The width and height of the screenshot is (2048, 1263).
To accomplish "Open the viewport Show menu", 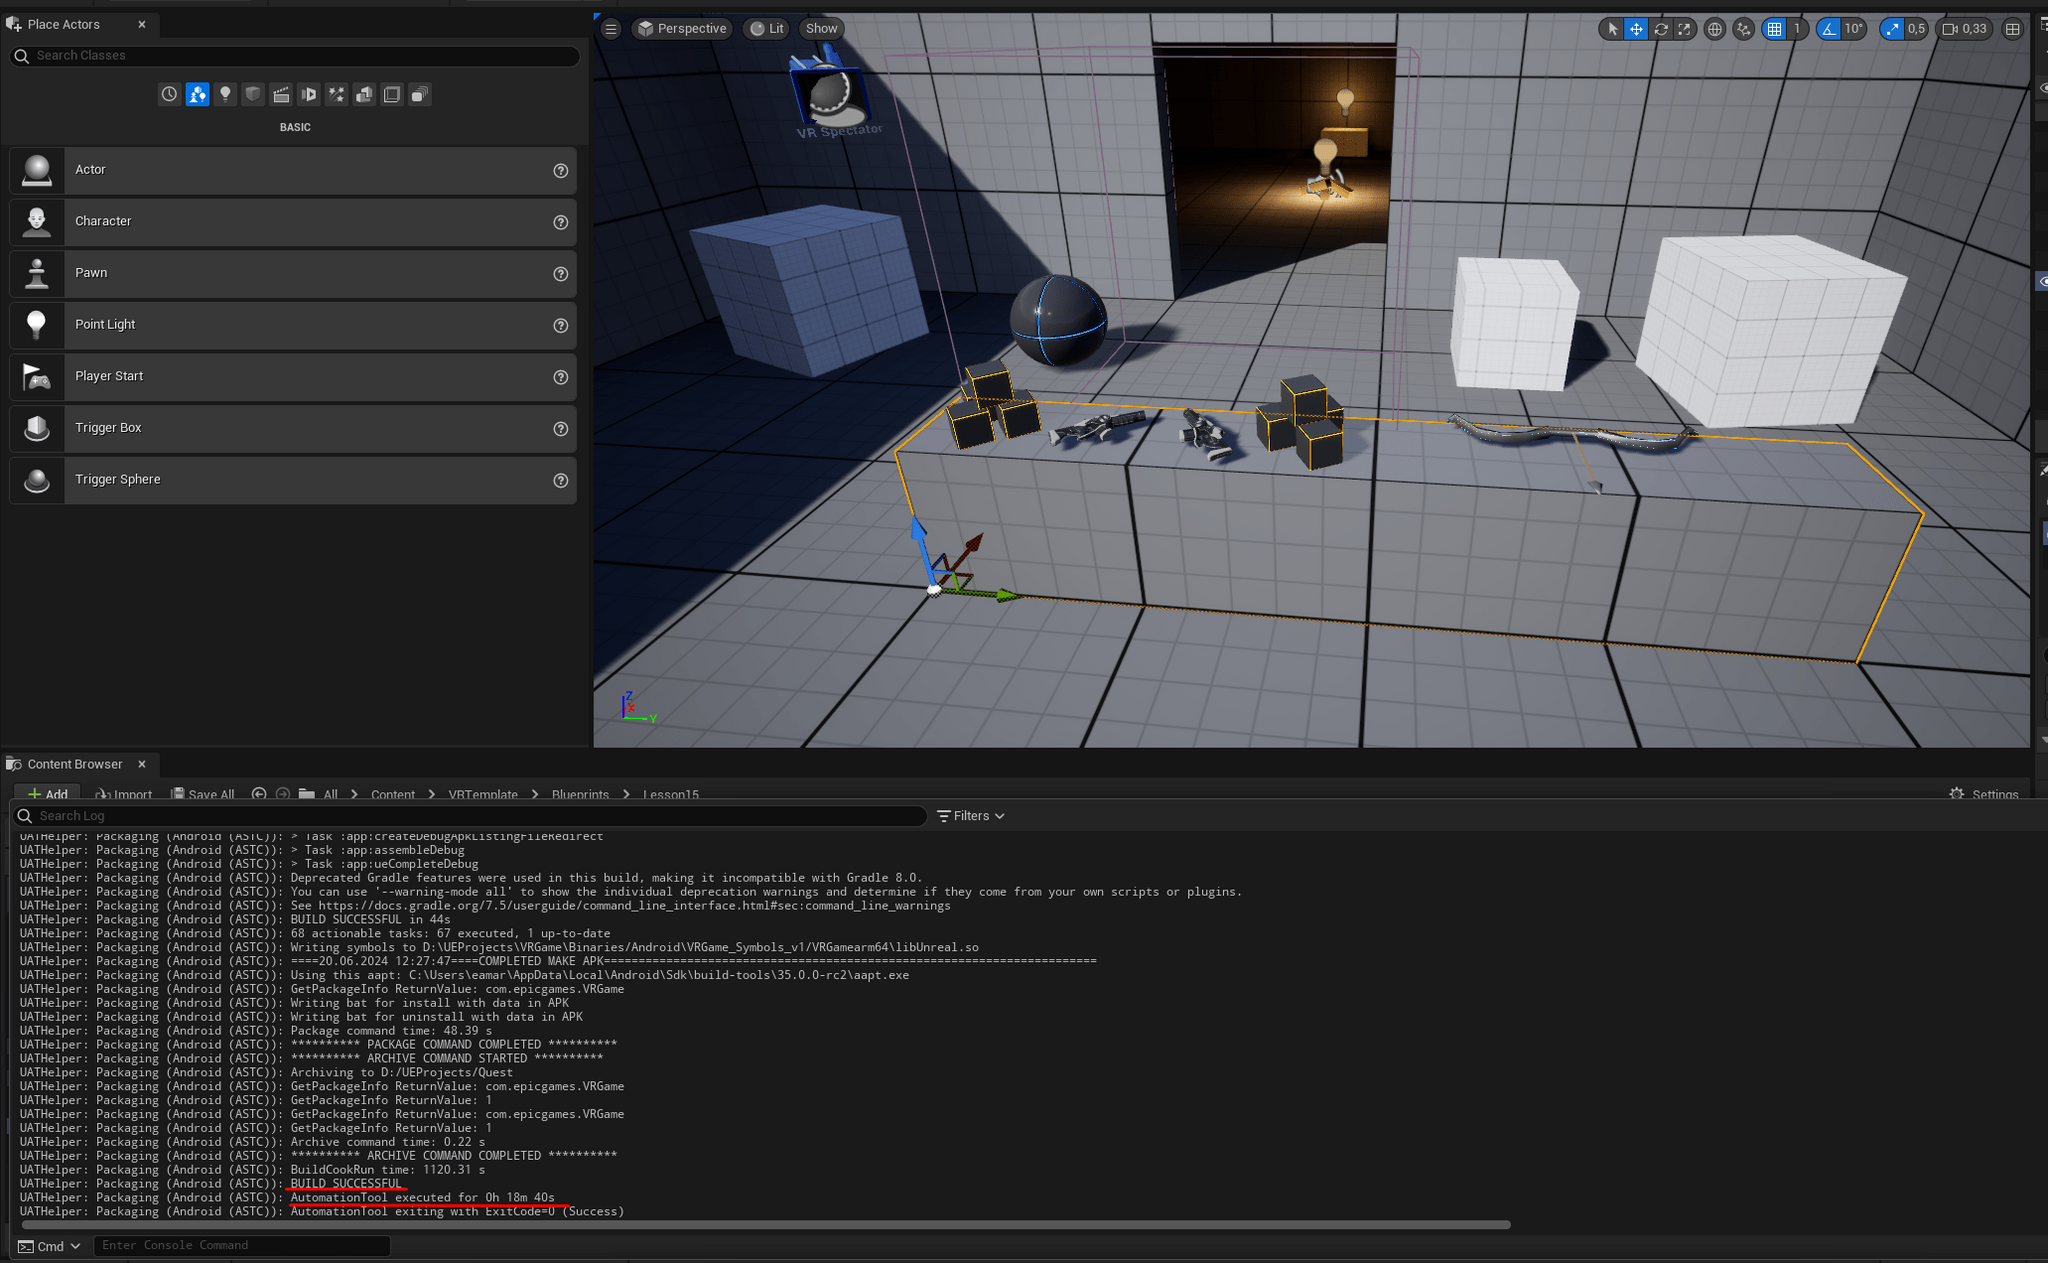I will click(821, 29).
